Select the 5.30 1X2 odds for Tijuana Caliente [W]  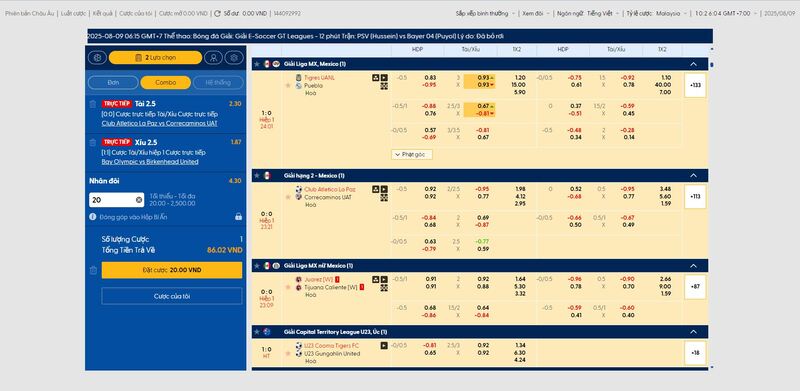(519, 286)
